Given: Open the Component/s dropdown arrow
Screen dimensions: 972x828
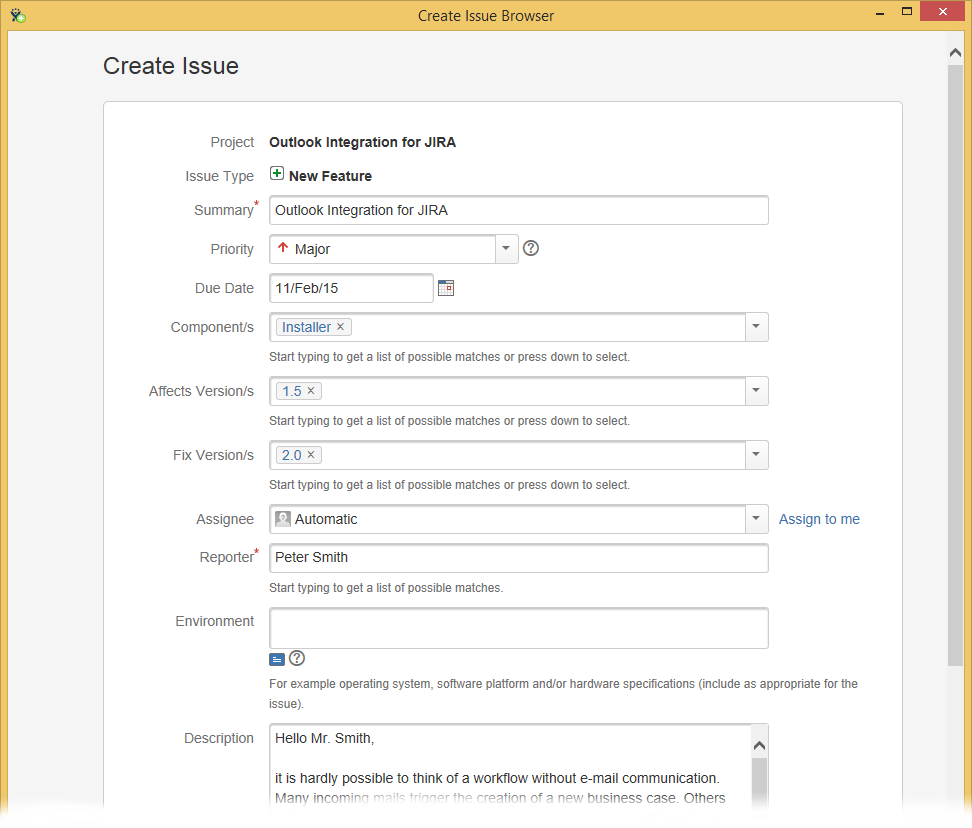Looking at the screenshot, I should point(756,327).
